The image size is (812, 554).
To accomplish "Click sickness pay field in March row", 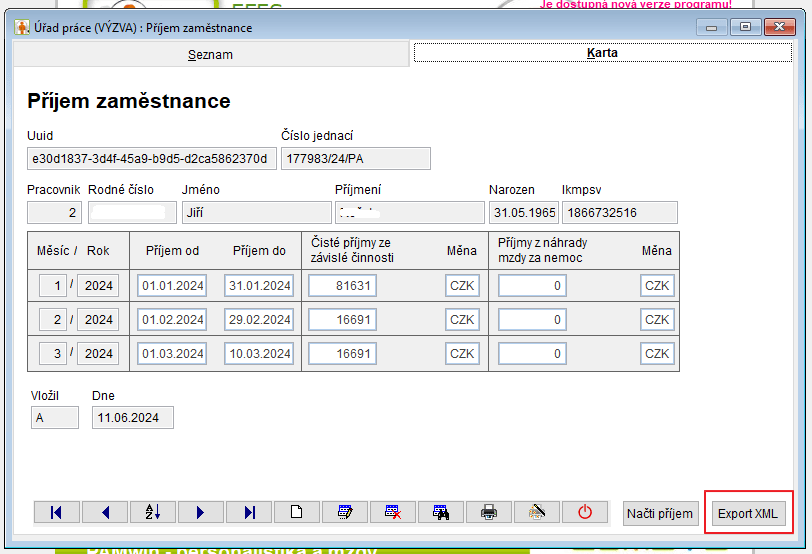I will [x=532, y=354].
